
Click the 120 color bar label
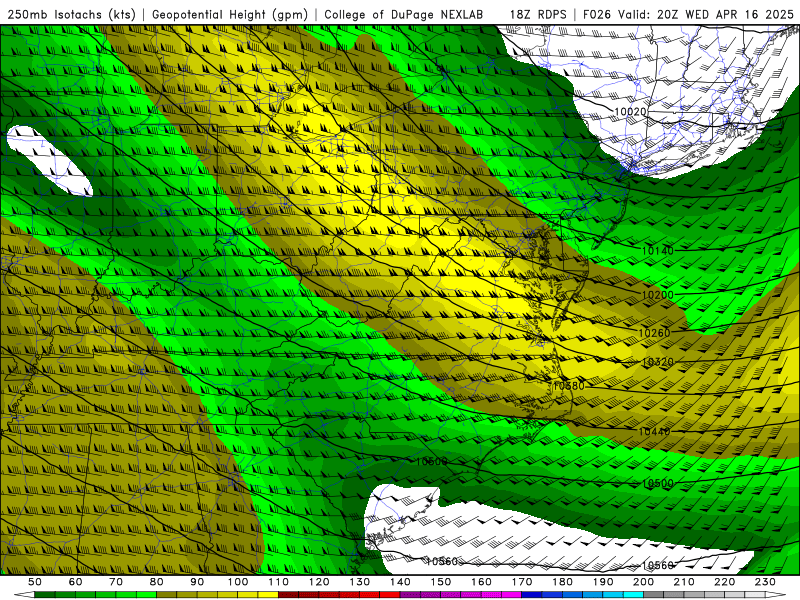click(319, 582)
